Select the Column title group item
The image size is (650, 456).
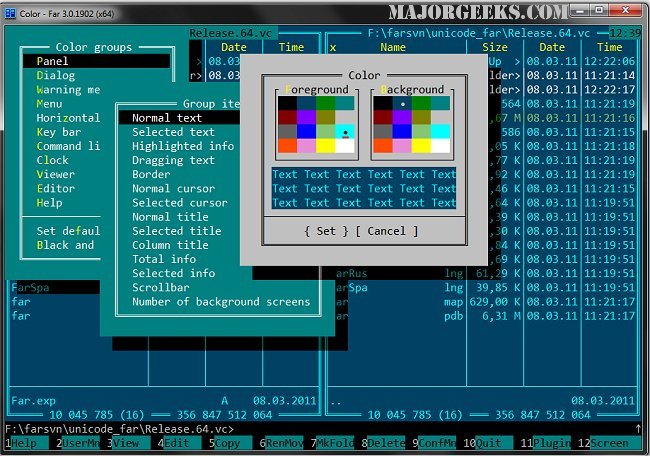click(x=170, y=245)
